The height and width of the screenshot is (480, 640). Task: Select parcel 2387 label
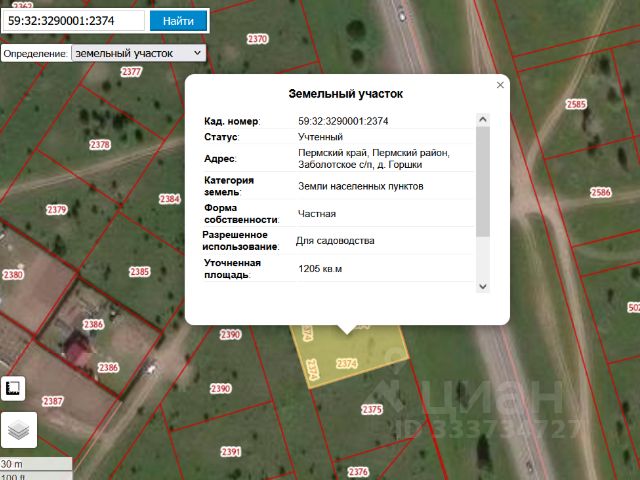point(53,401)
